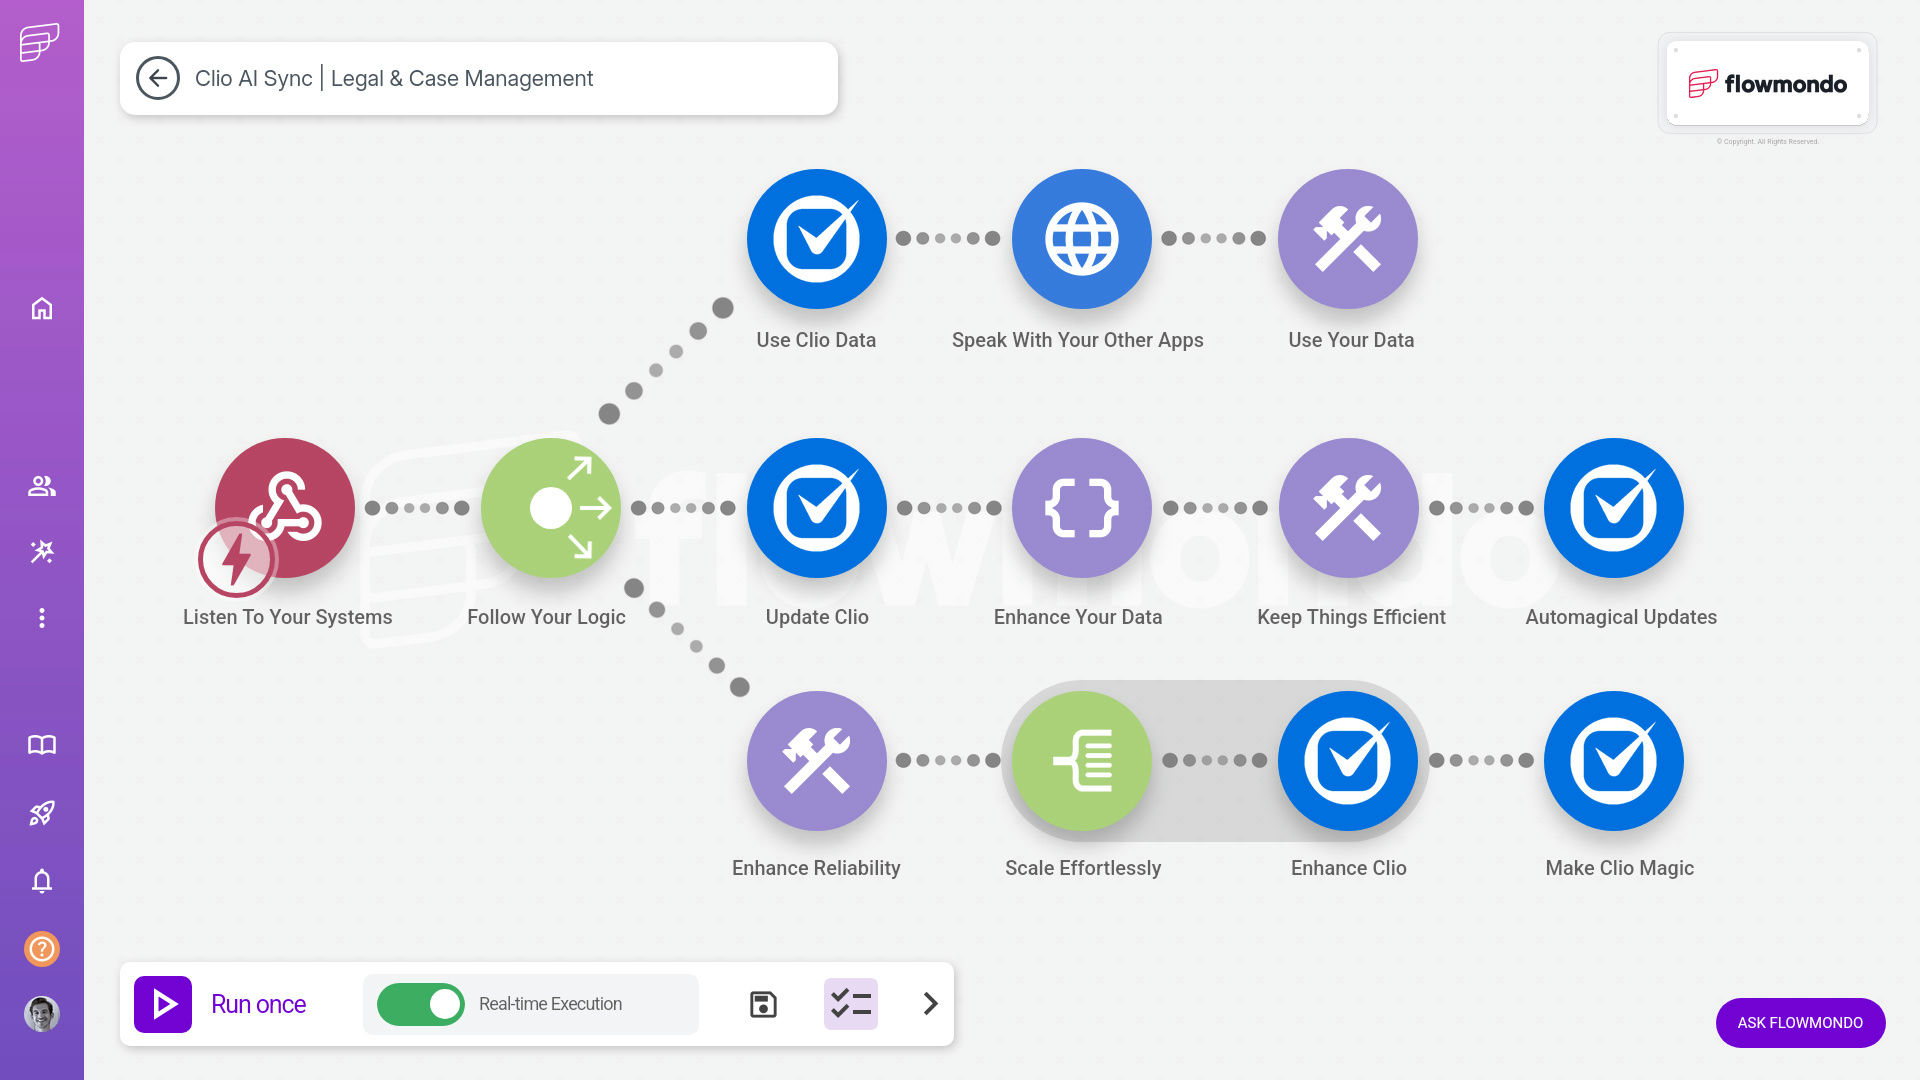Open the user profile avatar
The height and width of the screenshot is (1080, 1920).
coord(42,1014)
